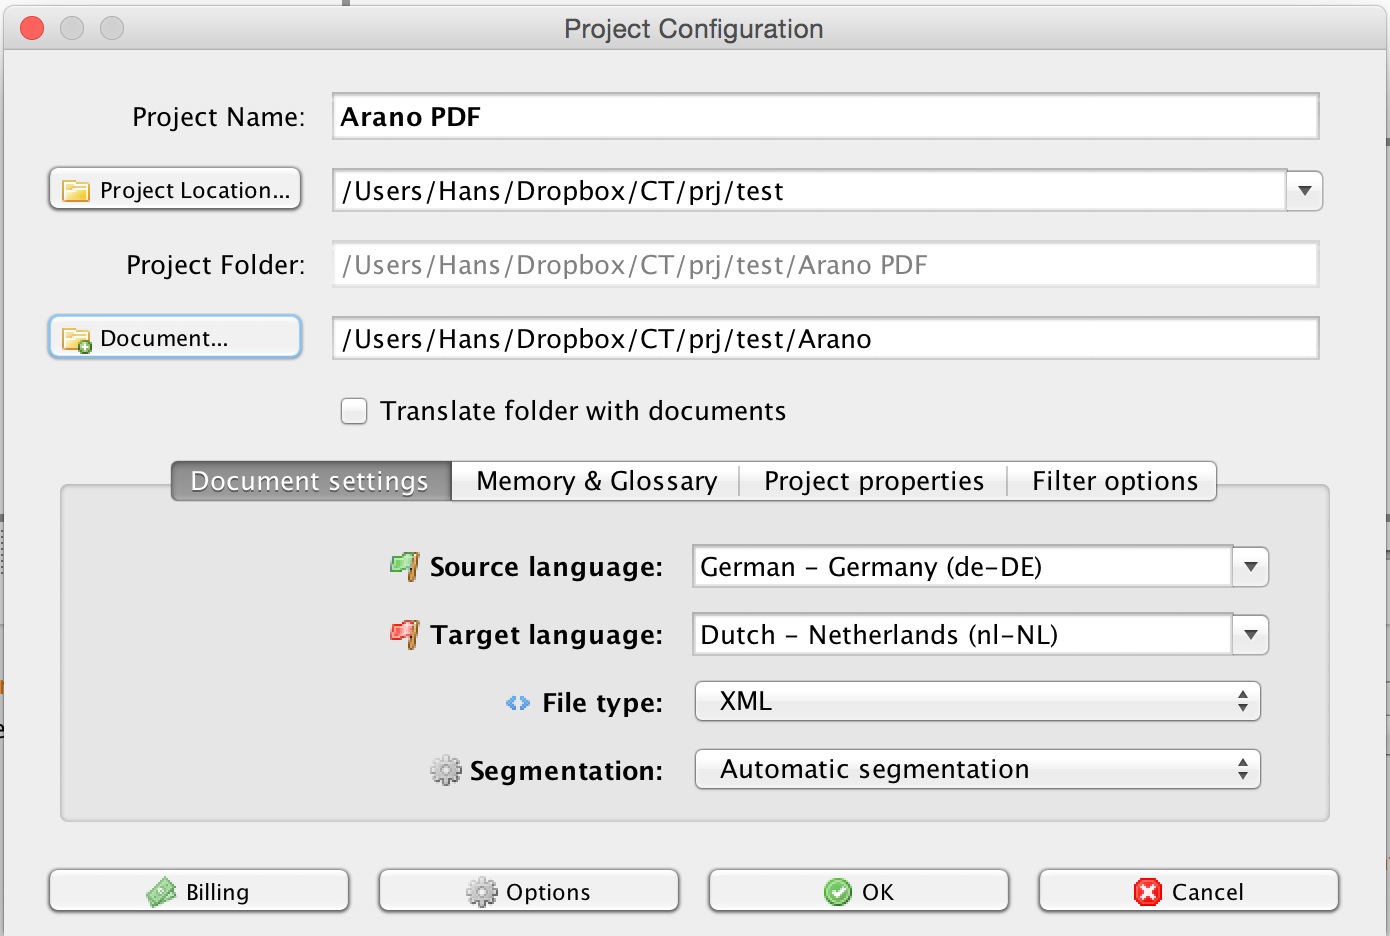Open Options via the gear button

pyautogui.click(x=529, y=891)
